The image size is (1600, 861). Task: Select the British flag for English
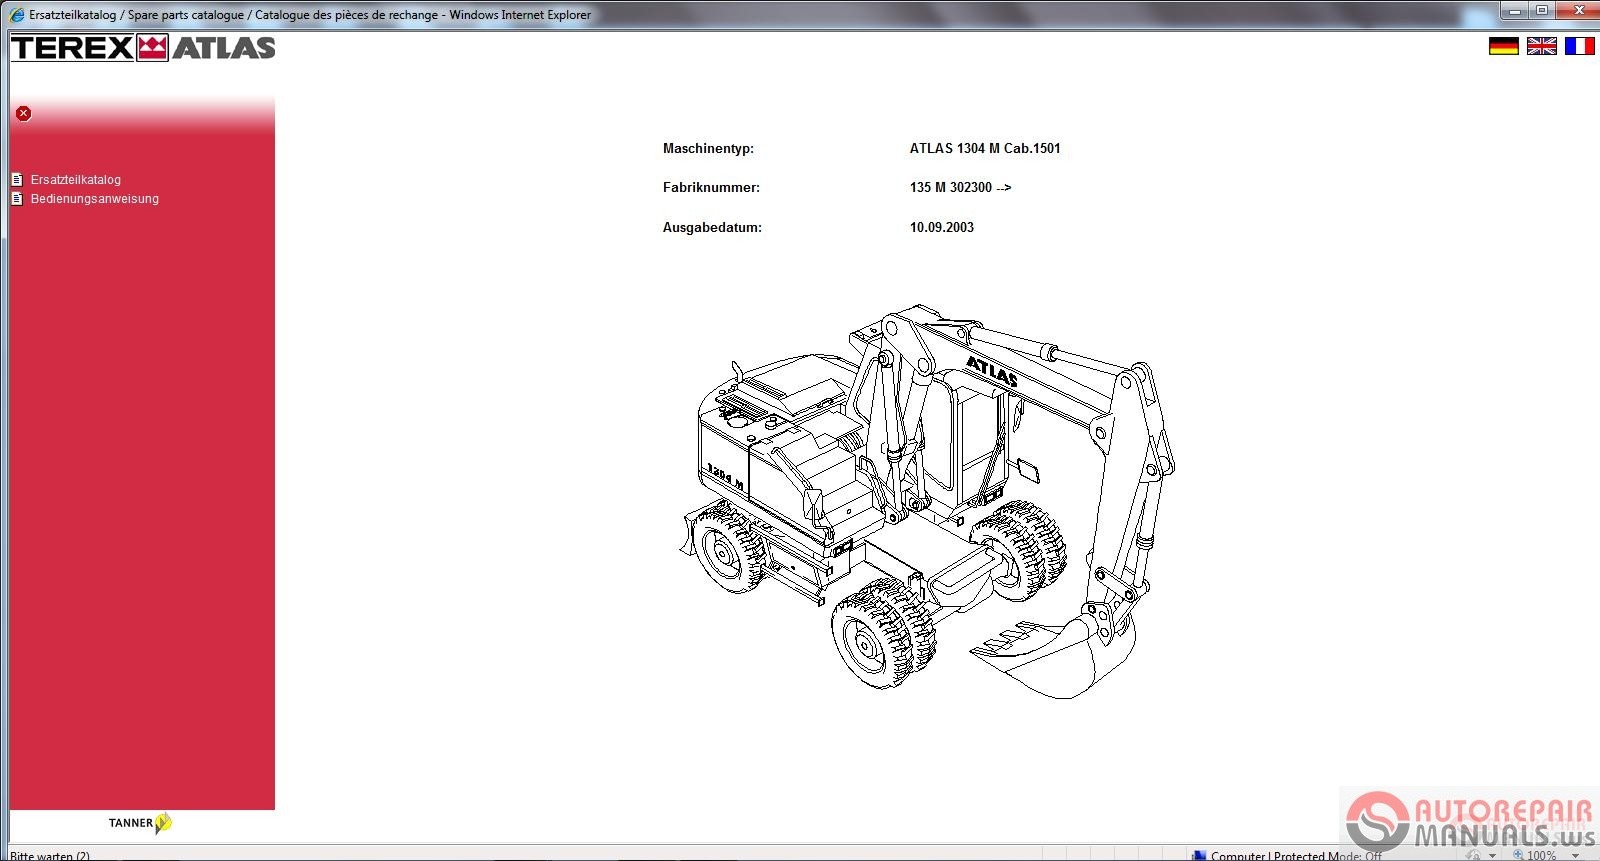pyautogui.click(x=1541, y=46)
